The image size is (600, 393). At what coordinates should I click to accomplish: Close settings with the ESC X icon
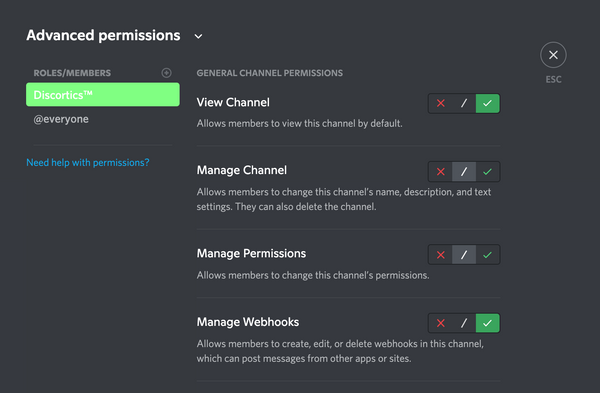(x=553, y=55)
